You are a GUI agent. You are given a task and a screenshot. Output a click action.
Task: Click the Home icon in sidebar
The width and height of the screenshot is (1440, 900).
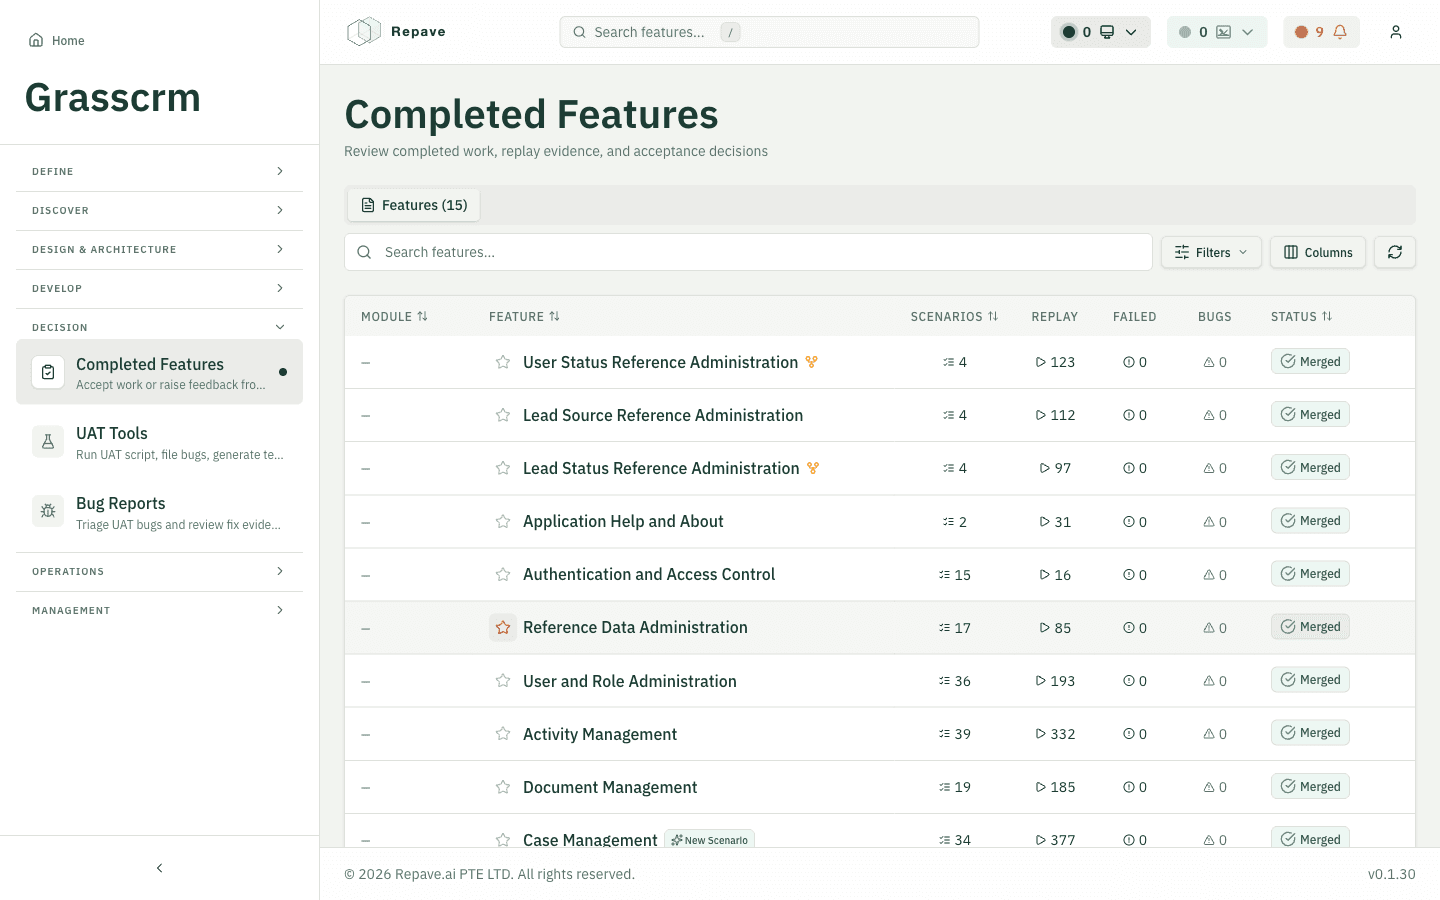36,40
